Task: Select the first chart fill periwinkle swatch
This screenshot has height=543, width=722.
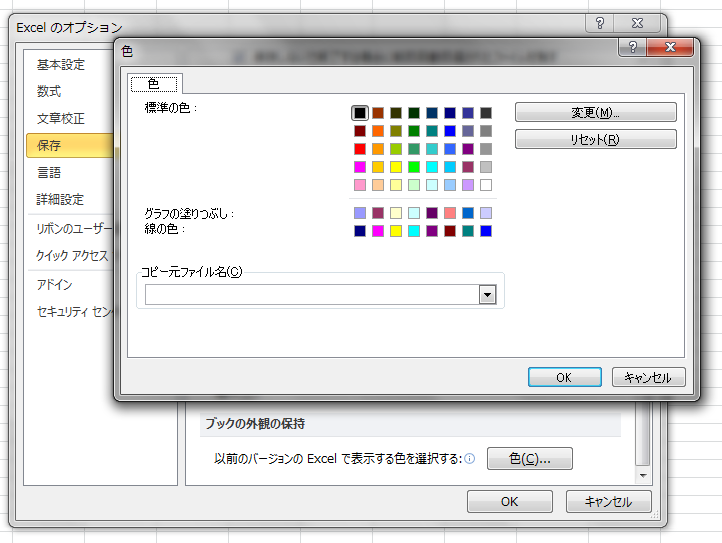Action: pyautogui.click(x=360, y=213)
